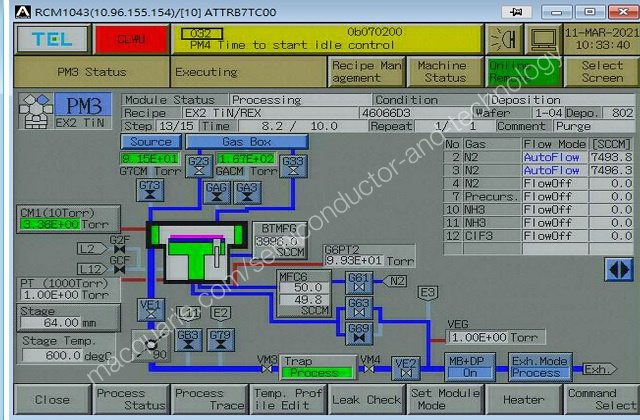Page the gas table with arrow button
Viewport: 640px width, 420px height.
tap(618, 269)
